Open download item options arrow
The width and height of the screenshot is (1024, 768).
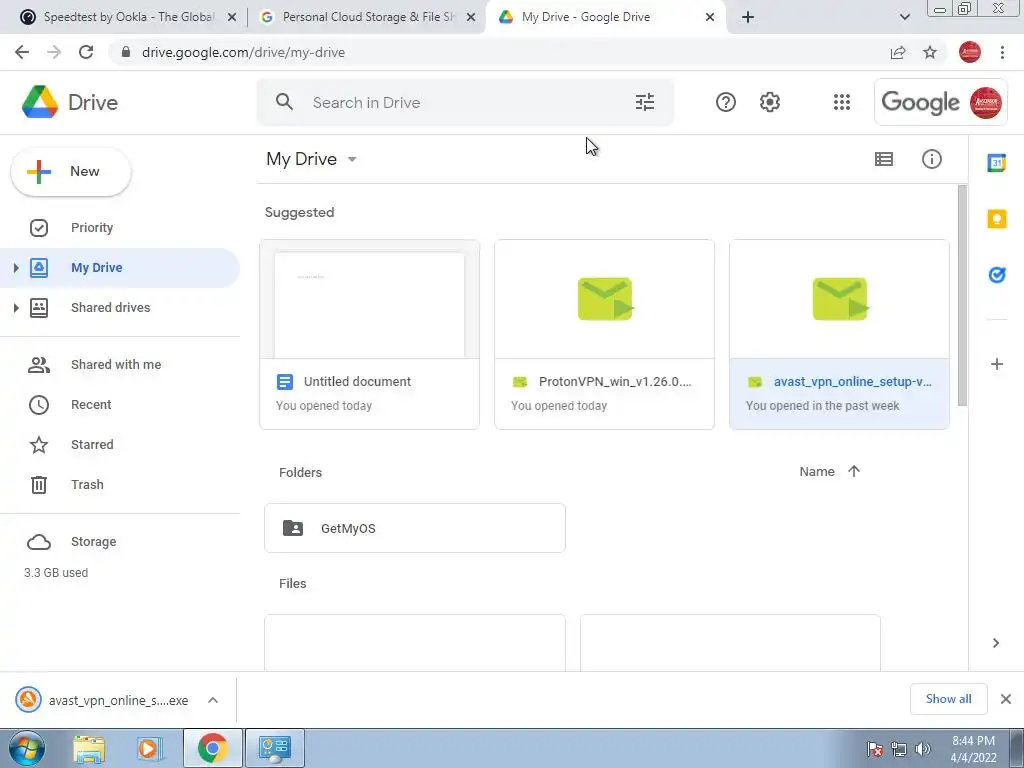213,700
